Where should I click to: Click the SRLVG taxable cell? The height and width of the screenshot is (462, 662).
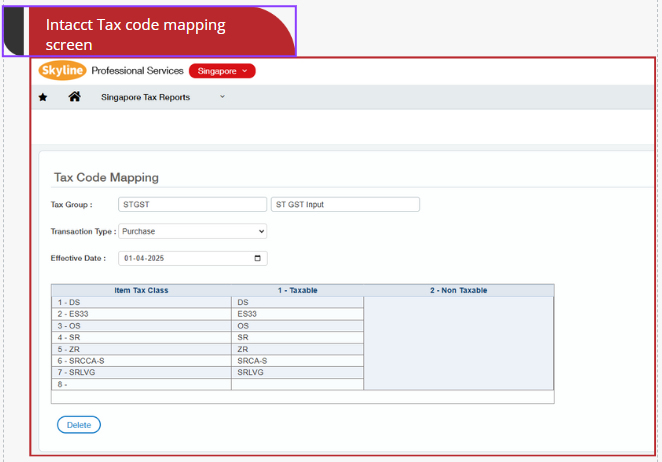pyautogui.click(x=297, y=372)
